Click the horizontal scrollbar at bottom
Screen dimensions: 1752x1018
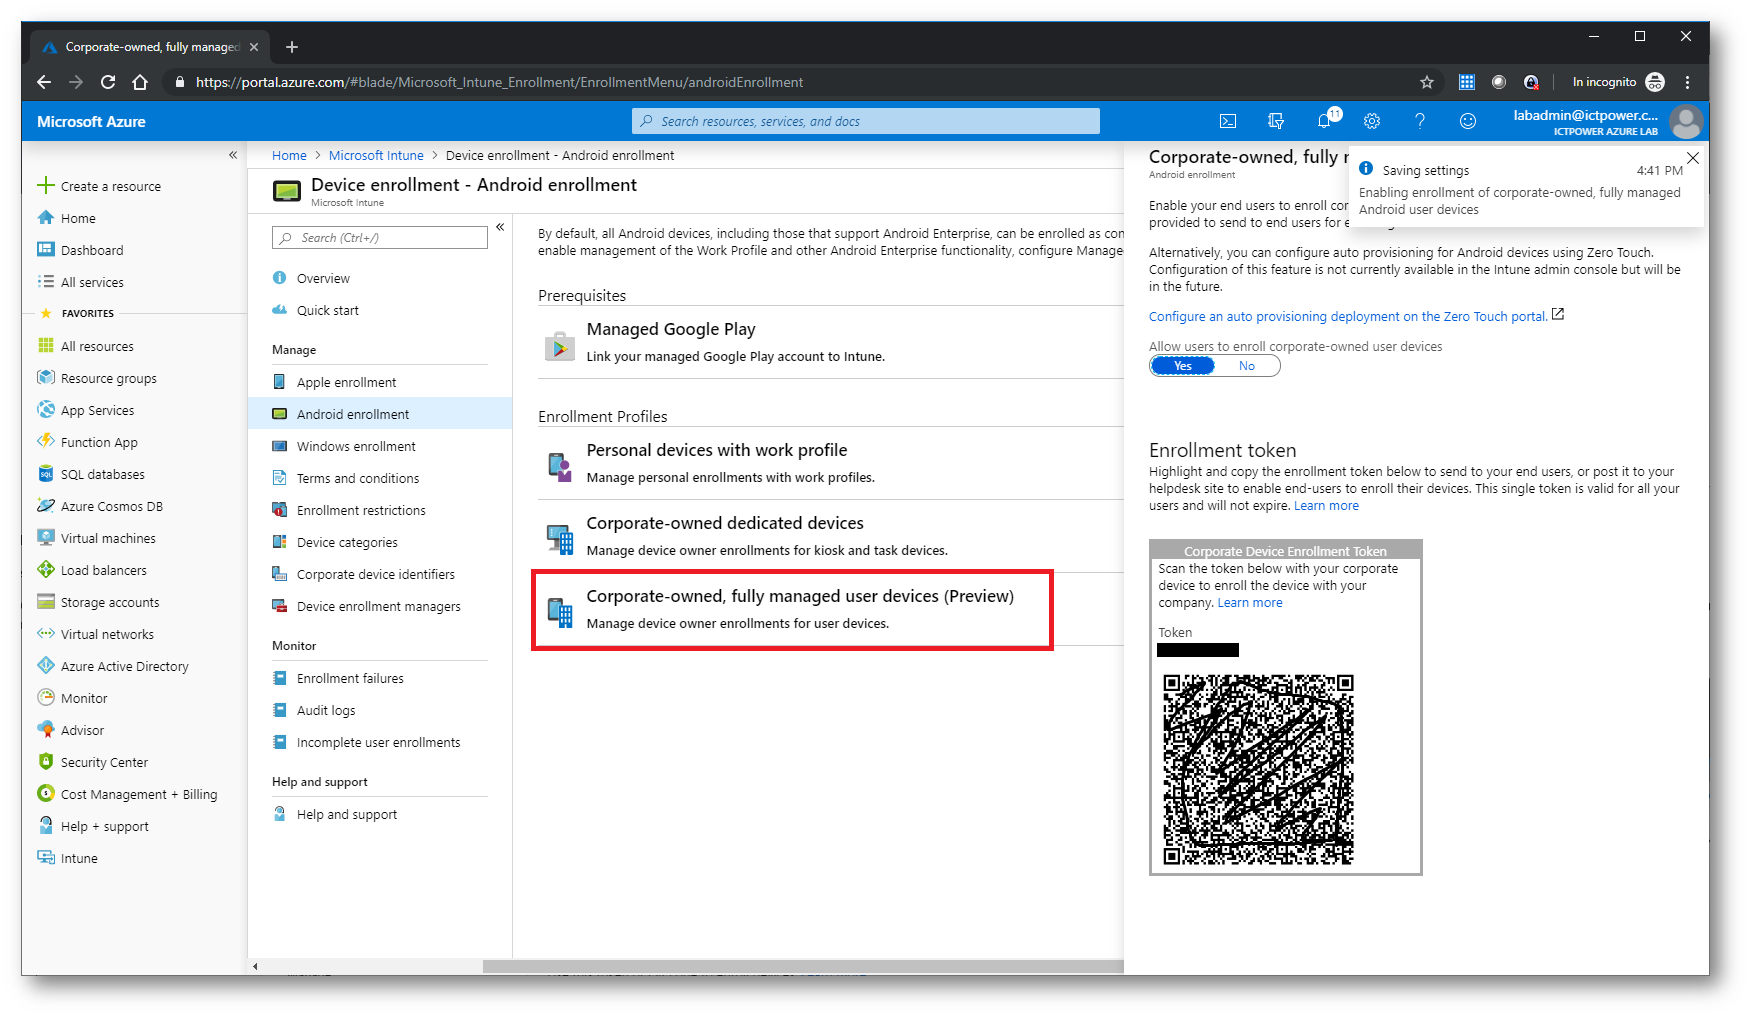(803, 967)
